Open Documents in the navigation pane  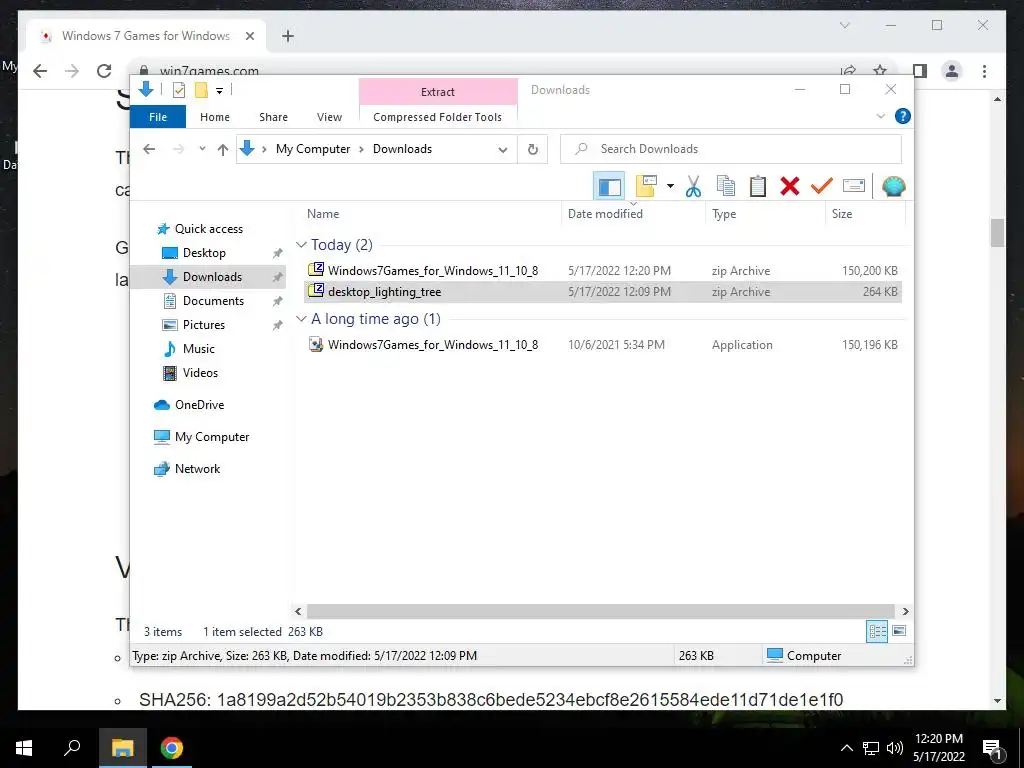coord(213,300)
